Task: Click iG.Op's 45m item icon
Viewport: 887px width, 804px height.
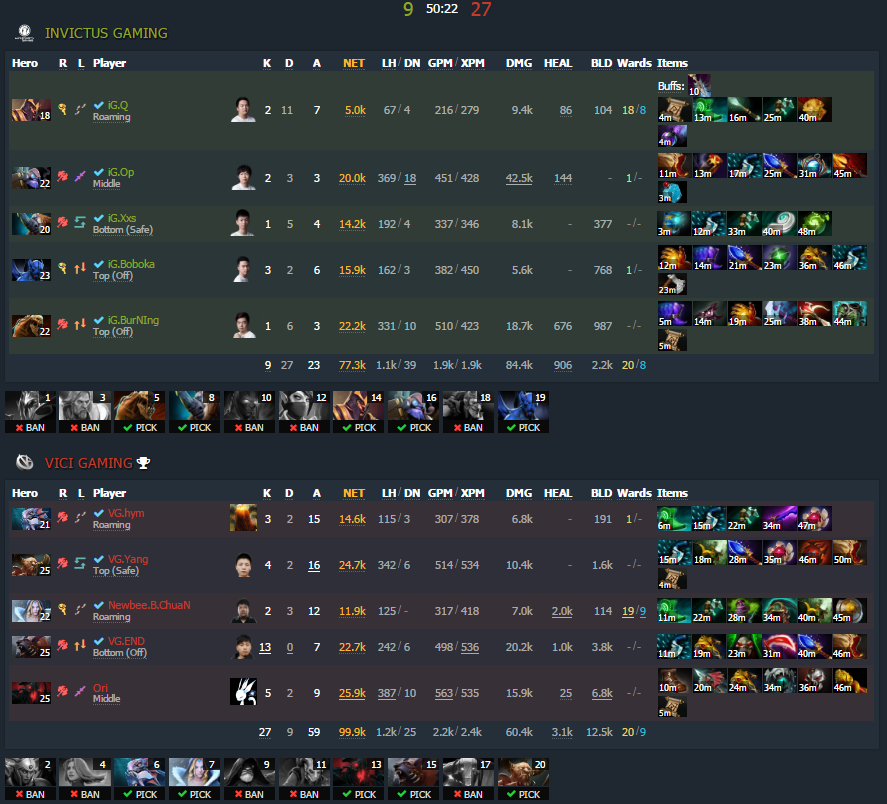Action: click(x=849, y=166)
